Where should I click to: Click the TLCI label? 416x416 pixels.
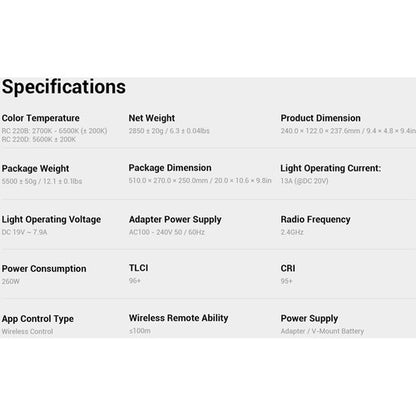[x=139, y=268]
